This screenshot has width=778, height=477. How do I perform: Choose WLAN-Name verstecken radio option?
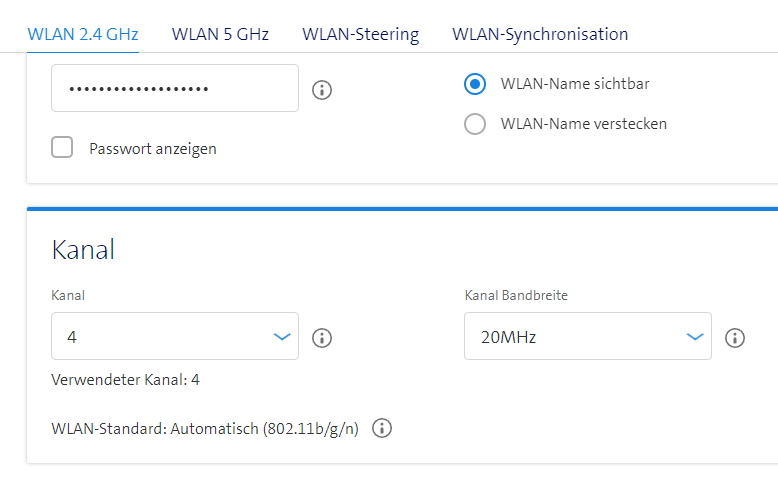475,124
